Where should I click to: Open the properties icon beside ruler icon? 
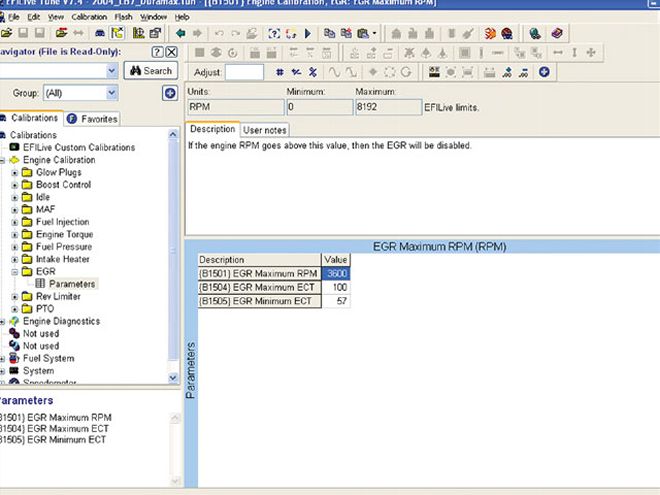[155, 33]
